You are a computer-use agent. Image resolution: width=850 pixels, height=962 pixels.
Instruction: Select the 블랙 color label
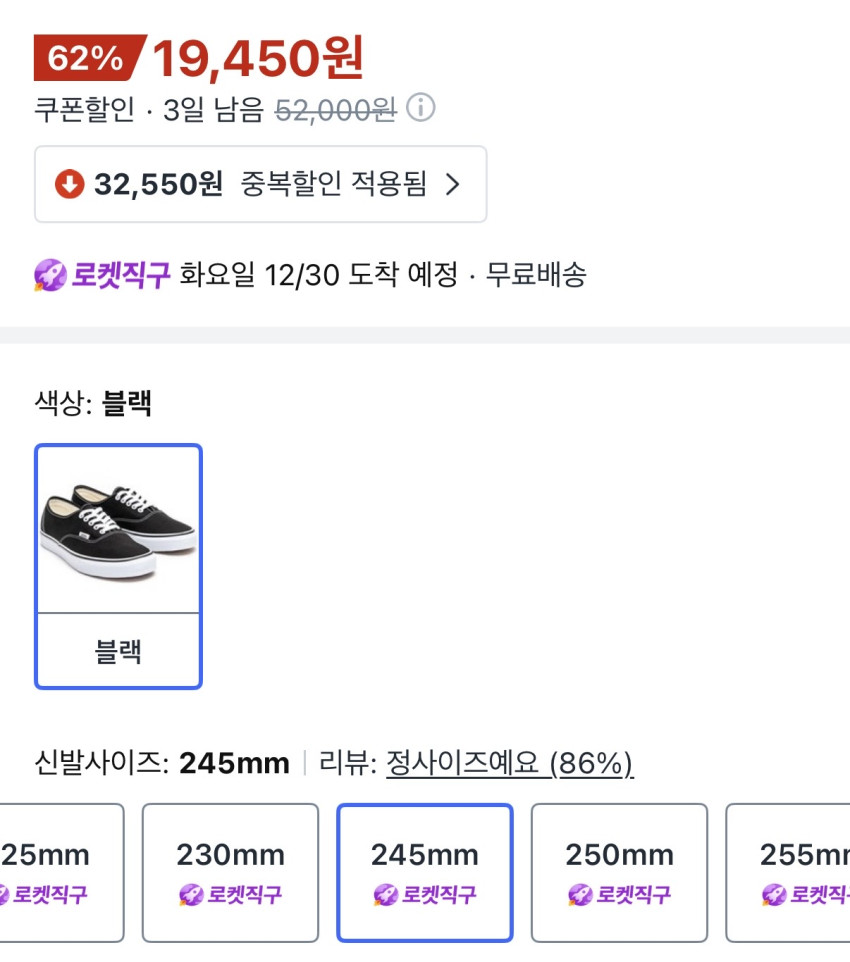[118, 652]
